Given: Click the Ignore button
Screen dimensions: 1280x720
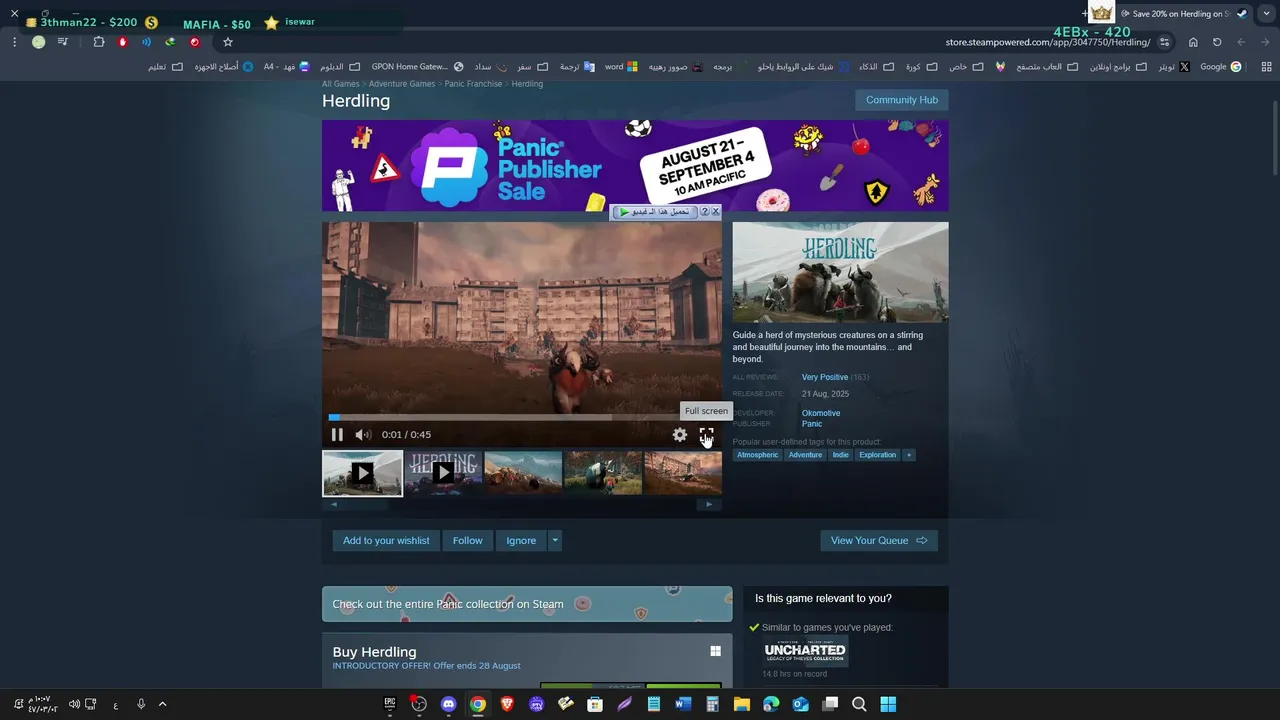Looking at the screenshot, I should 521,541.
